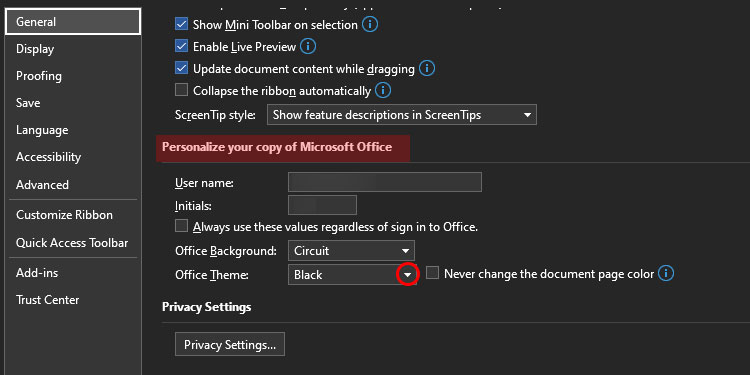
Task: Click the Privacy Settings section heading
Action: [x=207, y=307]
